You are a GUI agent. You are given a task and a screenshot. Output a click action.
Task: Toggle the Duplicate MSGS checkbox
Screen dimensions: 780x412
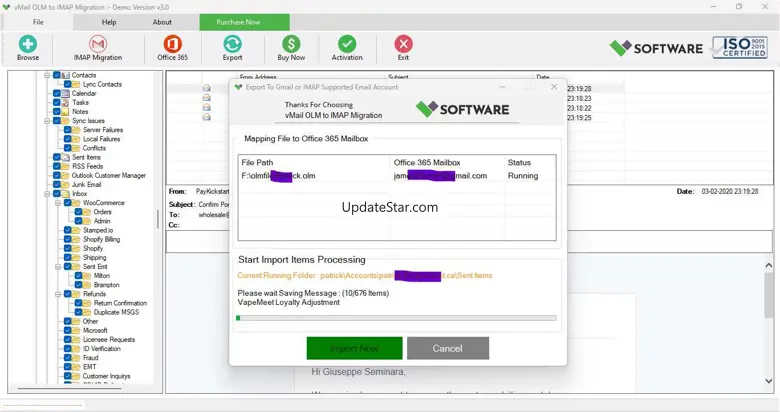79,312
